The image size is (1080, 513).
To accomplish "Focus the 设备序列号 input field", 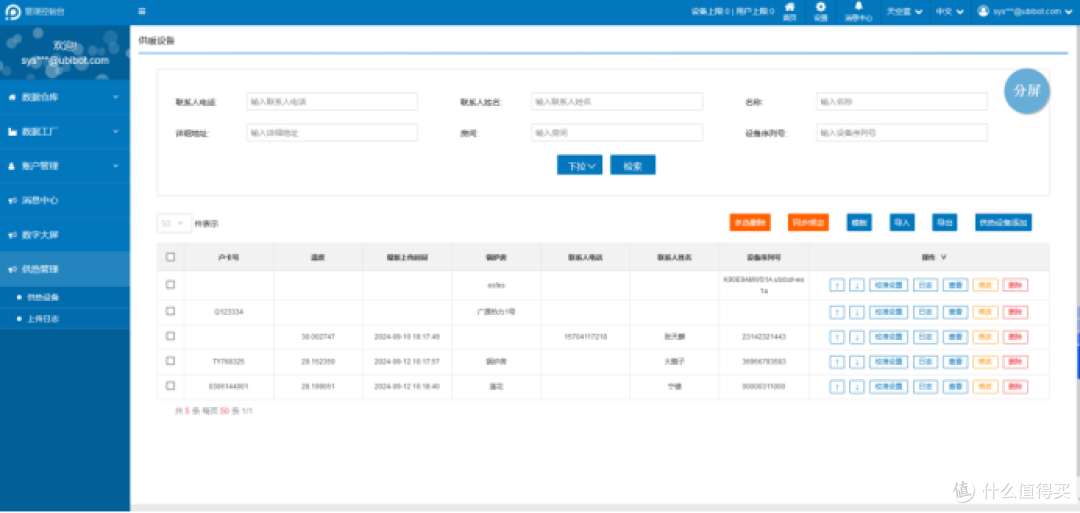I will point(902,132).
